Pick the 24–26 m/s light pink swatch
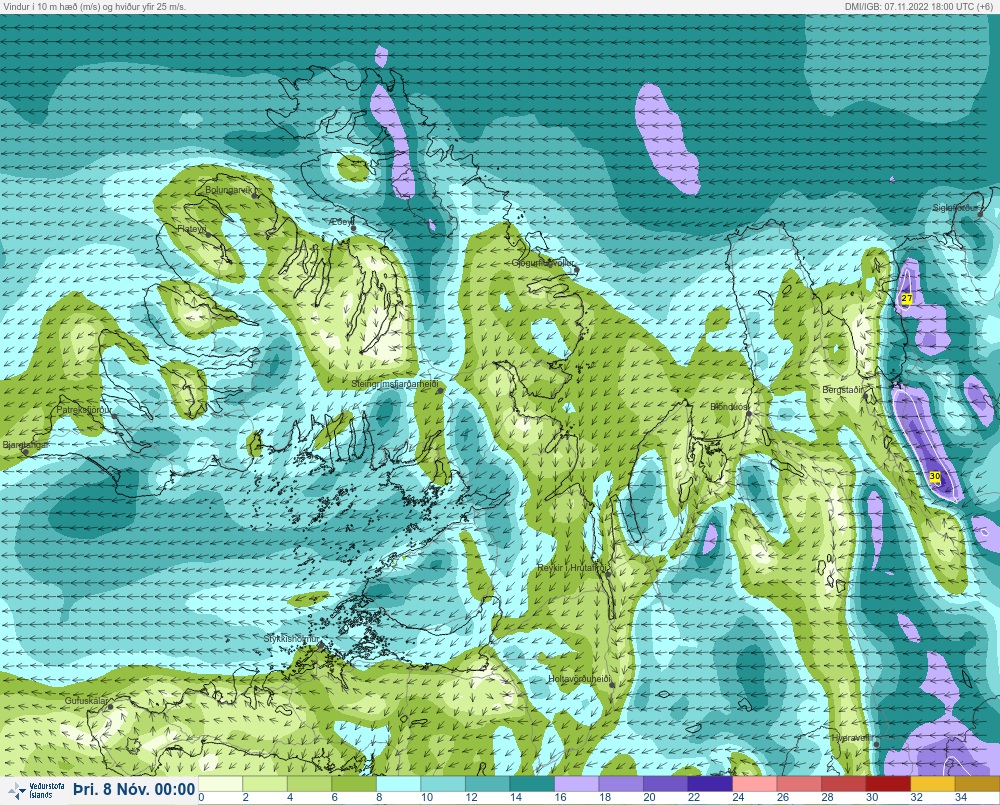This screenshot has width=1000, height=805. 755,784
